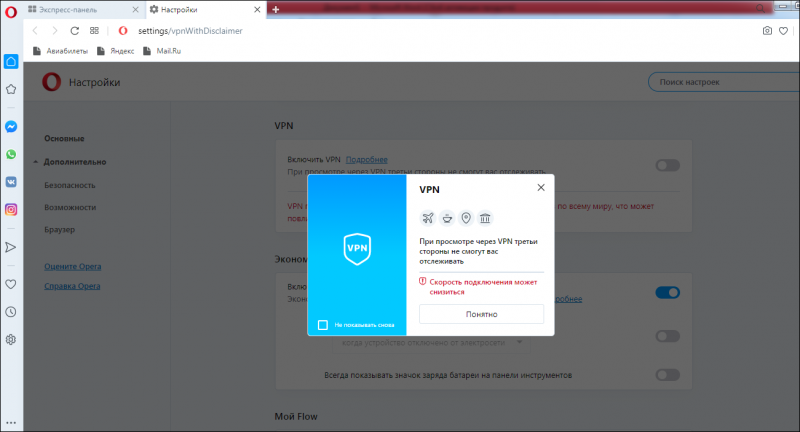Launch WhatsApp from sidebar
The image size is (800, 432).
[x=11, y=154]
